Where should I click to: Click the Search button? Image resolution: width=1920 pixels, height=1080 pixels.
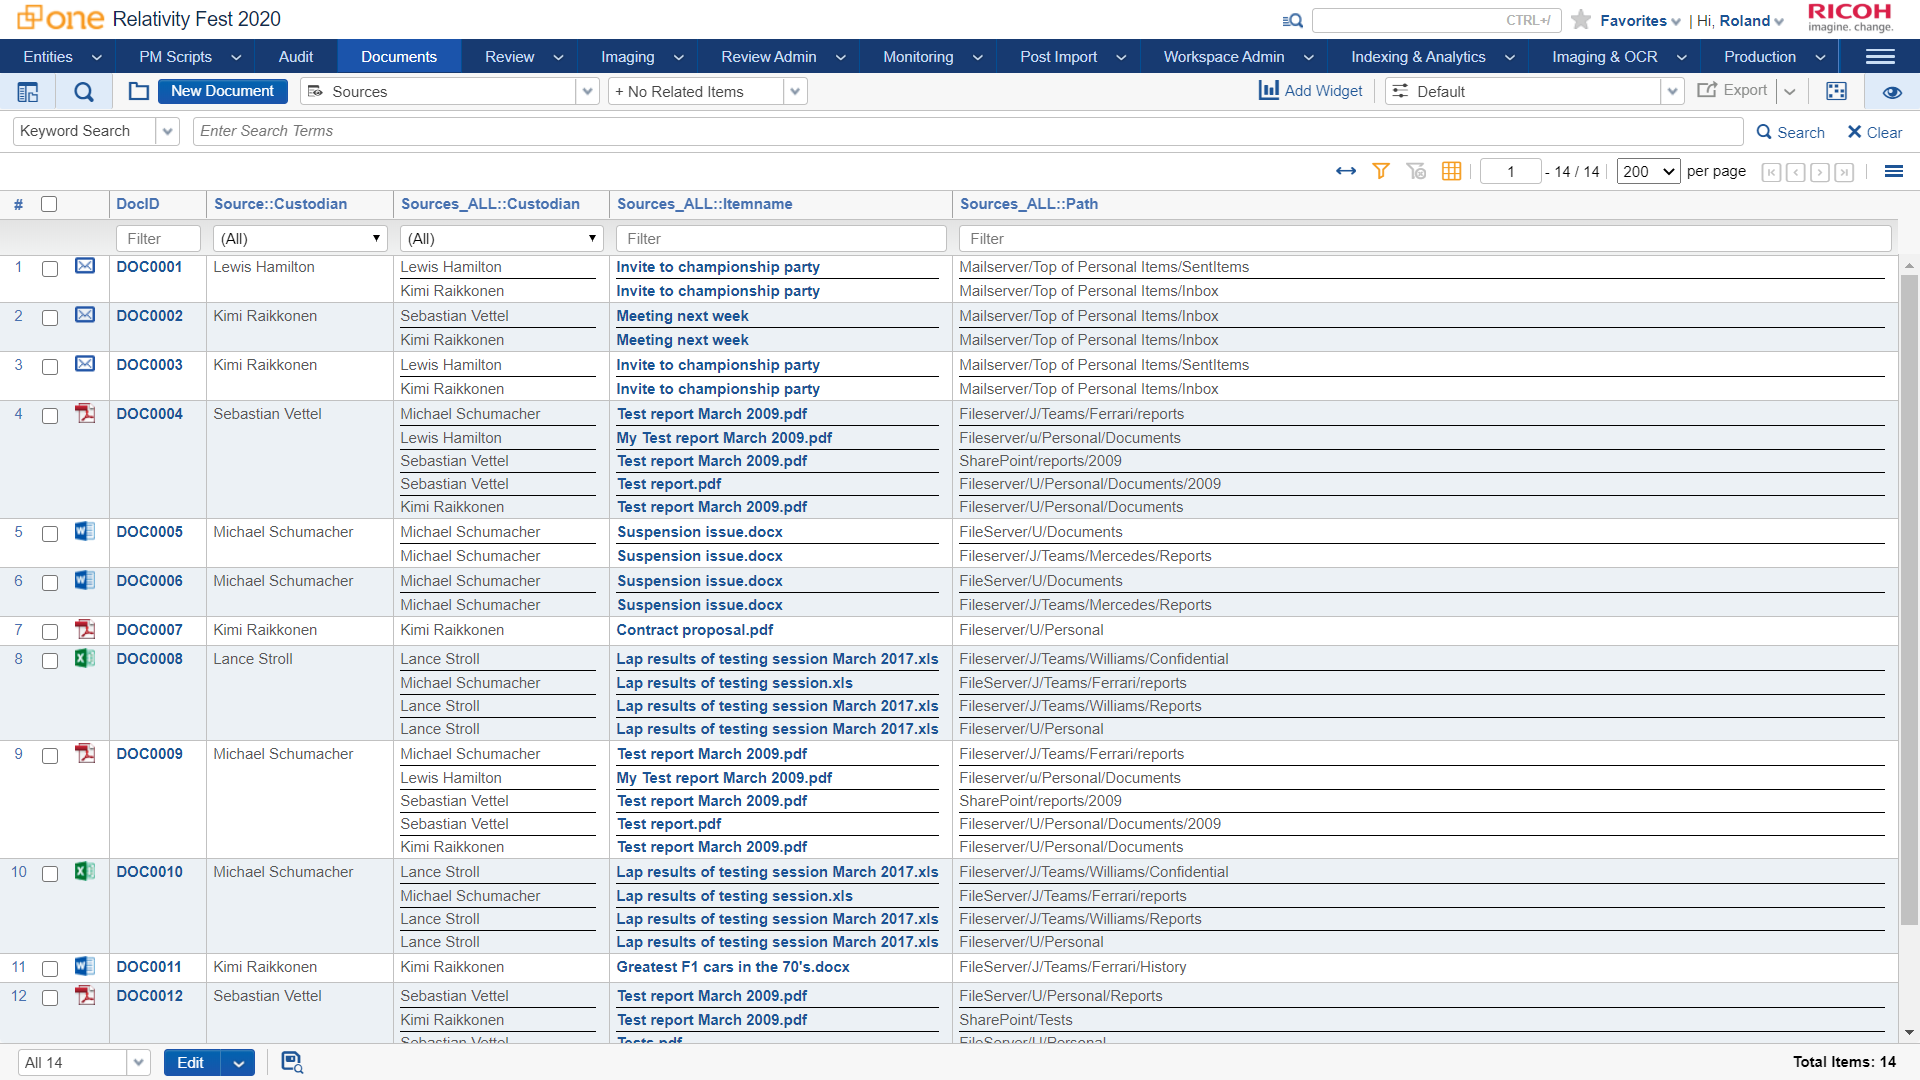[x=1790, y=132]
